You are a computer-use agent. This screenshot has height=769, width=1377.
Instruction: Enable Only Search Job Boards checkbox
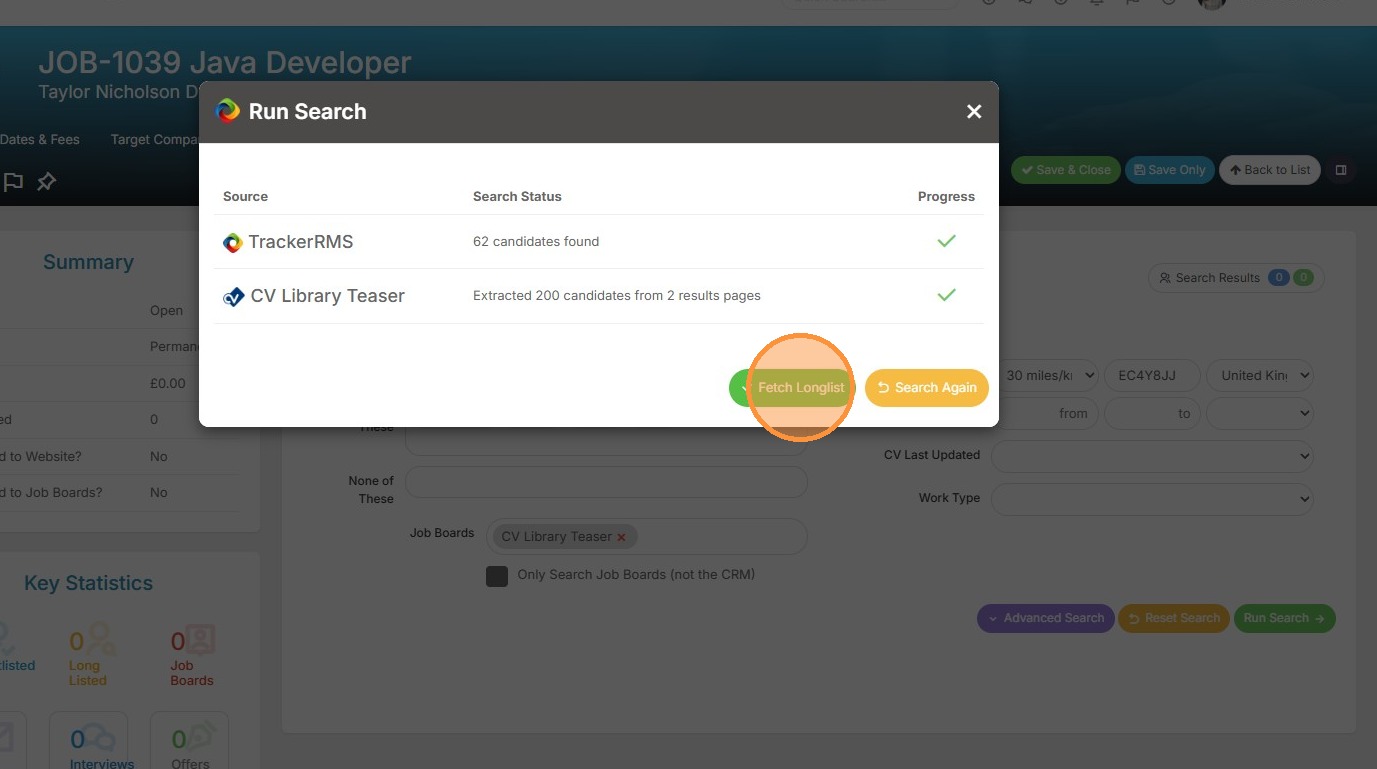[497, 576]
